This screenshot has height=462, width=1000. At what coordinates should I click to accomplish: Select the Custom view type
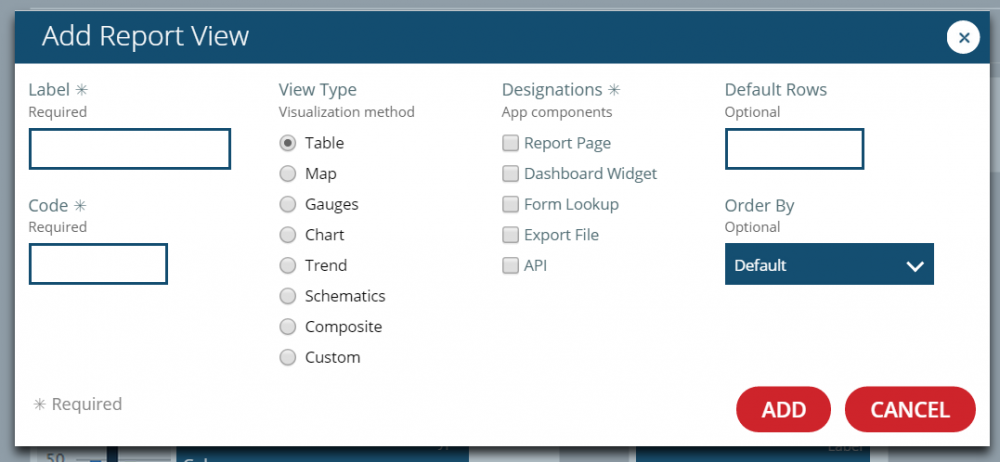tap(288, 357)
